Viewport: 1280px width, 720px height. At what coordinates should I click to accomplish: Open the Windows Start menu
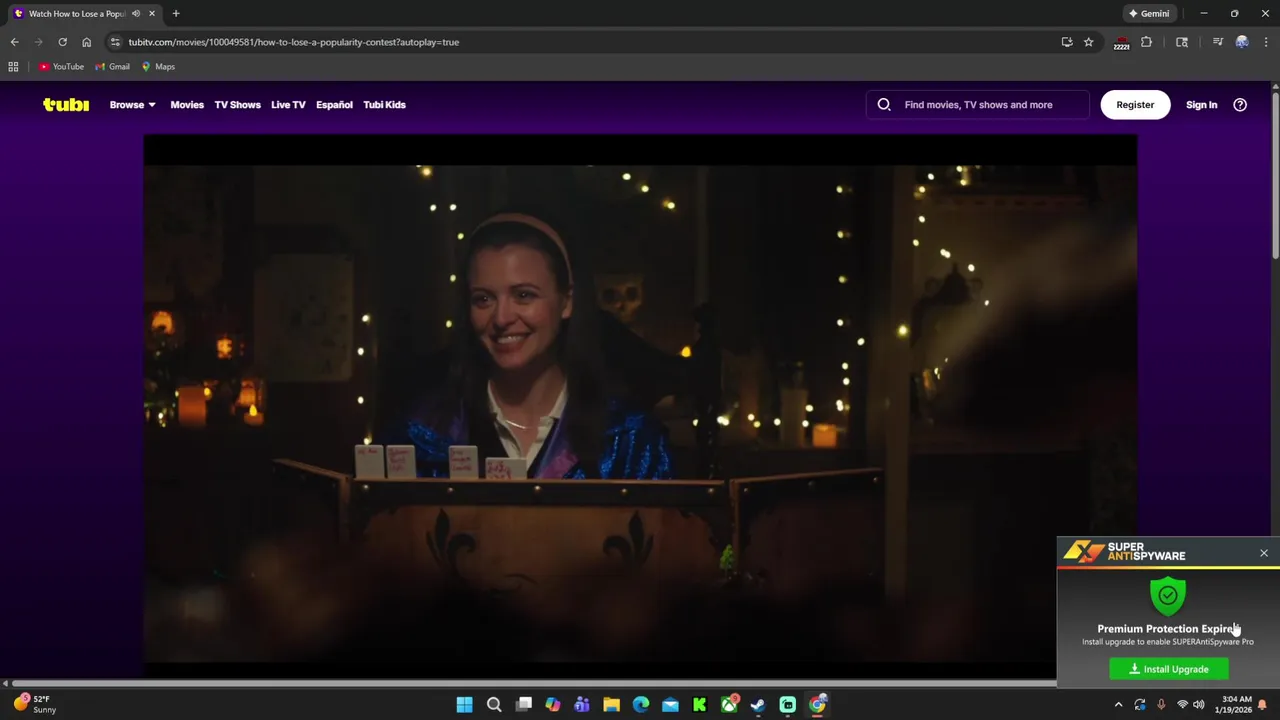(x=464, y=705)
